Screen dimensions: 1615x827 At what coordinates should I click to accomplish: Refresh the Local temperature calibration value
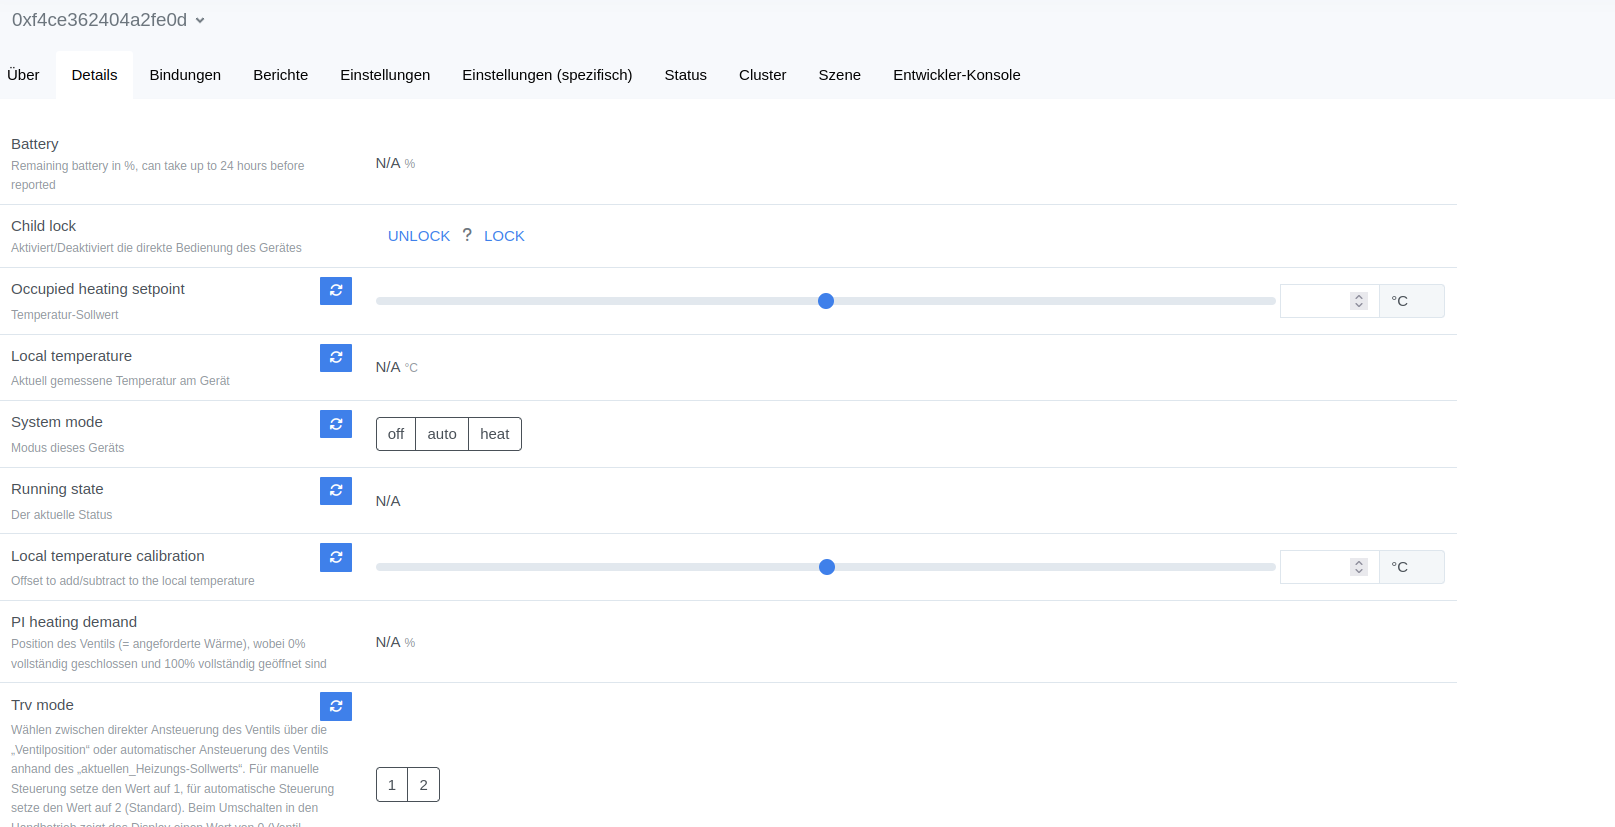point(336,558)
